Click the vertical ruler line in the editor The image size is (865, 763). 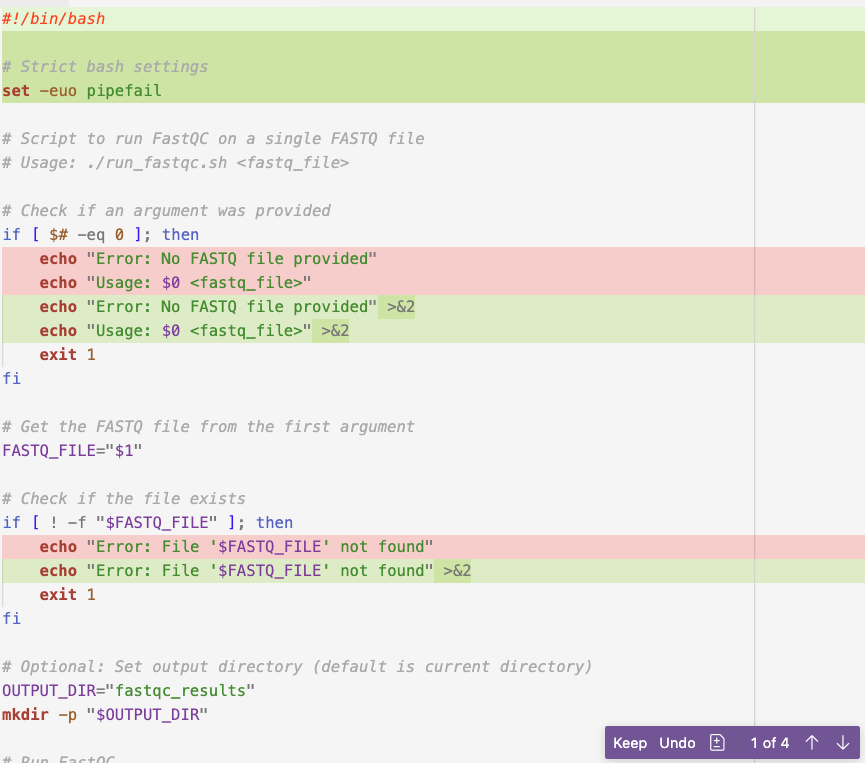point(753,400)
